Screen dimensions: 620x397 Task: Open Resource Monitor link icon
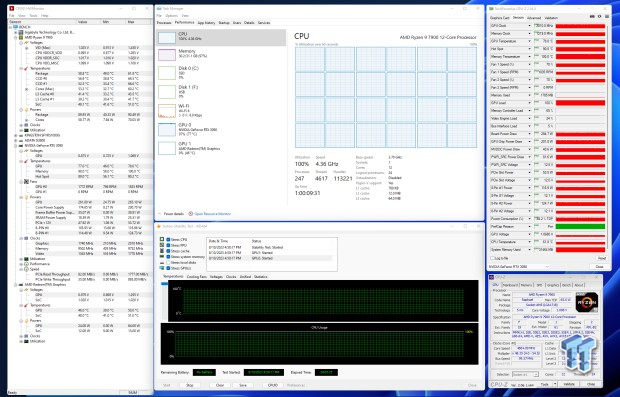(191, 214)
